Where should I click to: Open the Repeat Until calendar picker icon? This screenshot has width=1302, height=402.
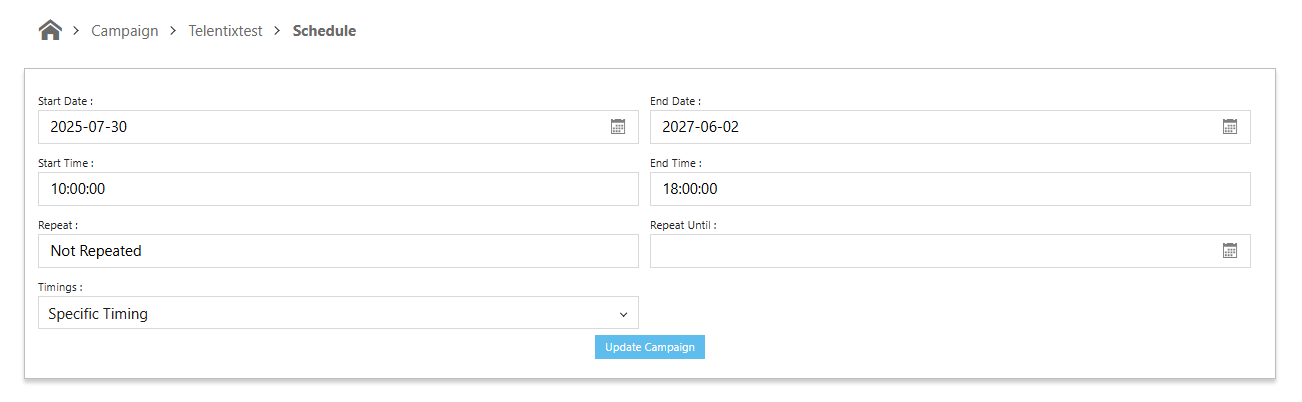1230,251
